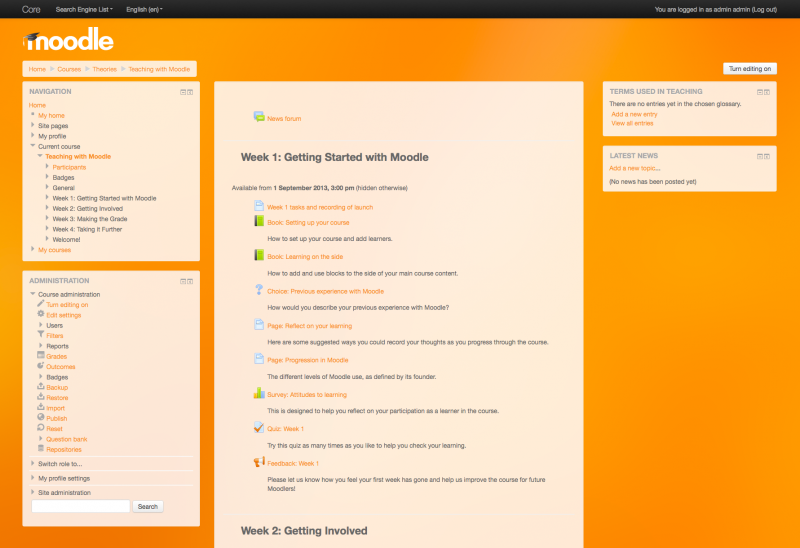800x548 pixels.
Task: Expand Switch role to... section
Action: click(x=33, y=463)
